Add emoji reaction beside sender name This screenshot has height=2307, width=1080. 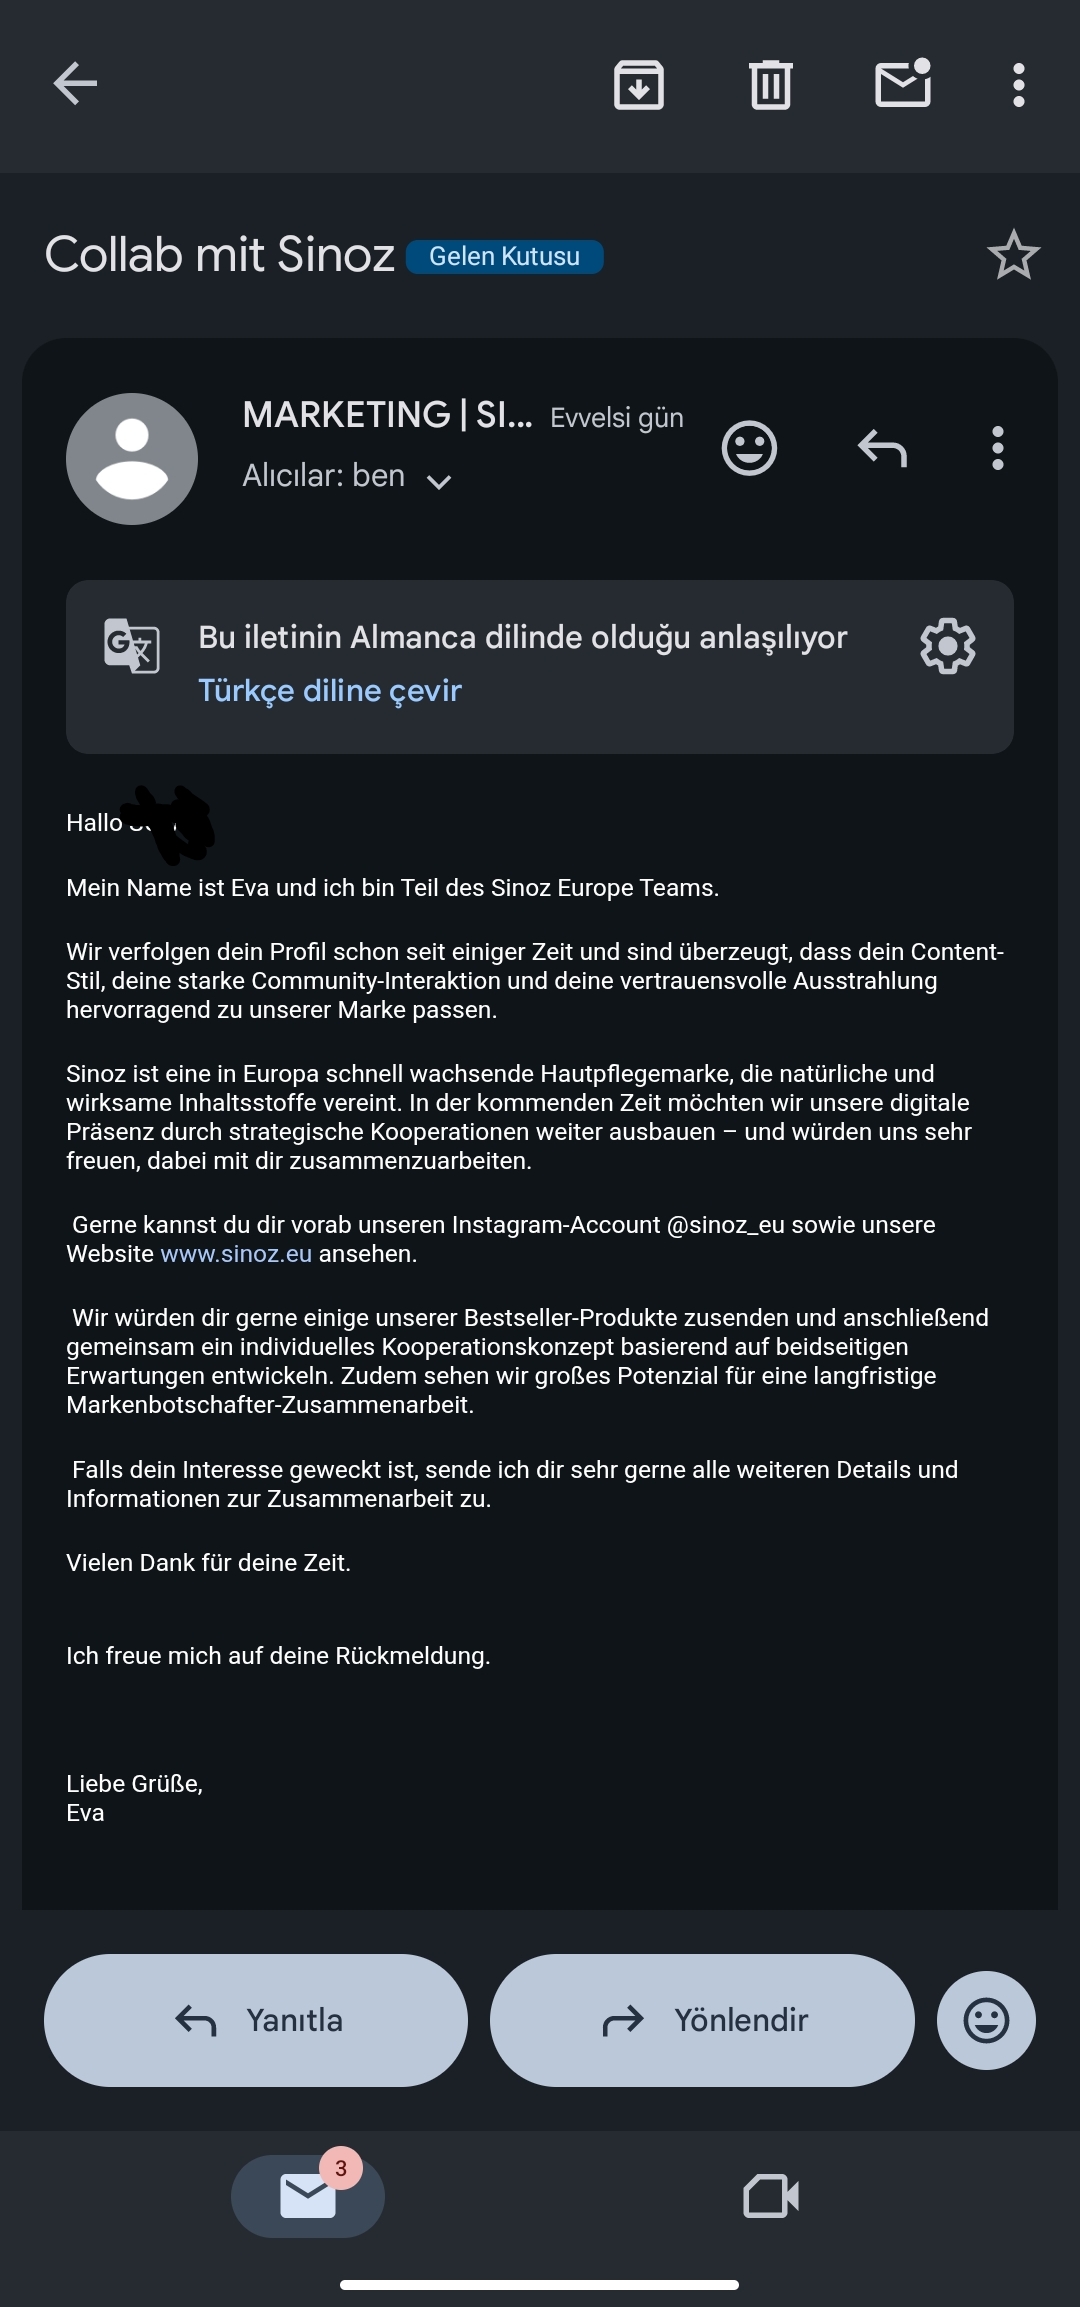pos(749,448)
